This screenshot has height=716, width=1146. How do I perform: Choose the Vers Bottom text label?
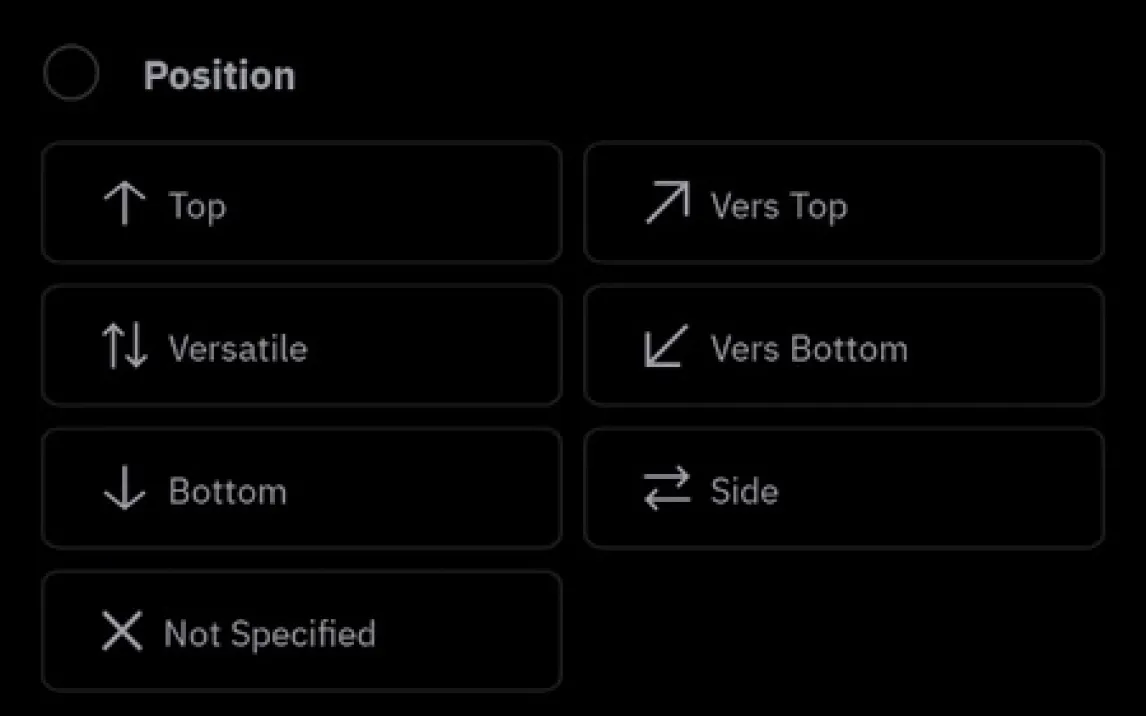coord(809,349)
